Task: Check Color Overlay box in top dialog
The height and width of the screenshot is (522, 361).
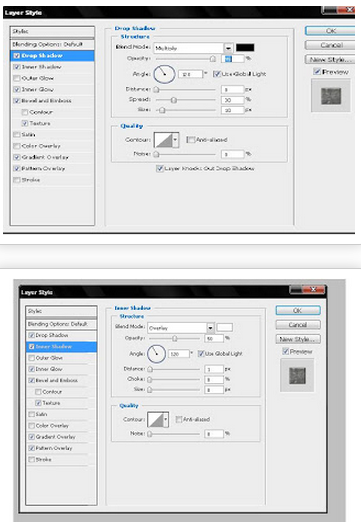Action: [x=17, y=146]
